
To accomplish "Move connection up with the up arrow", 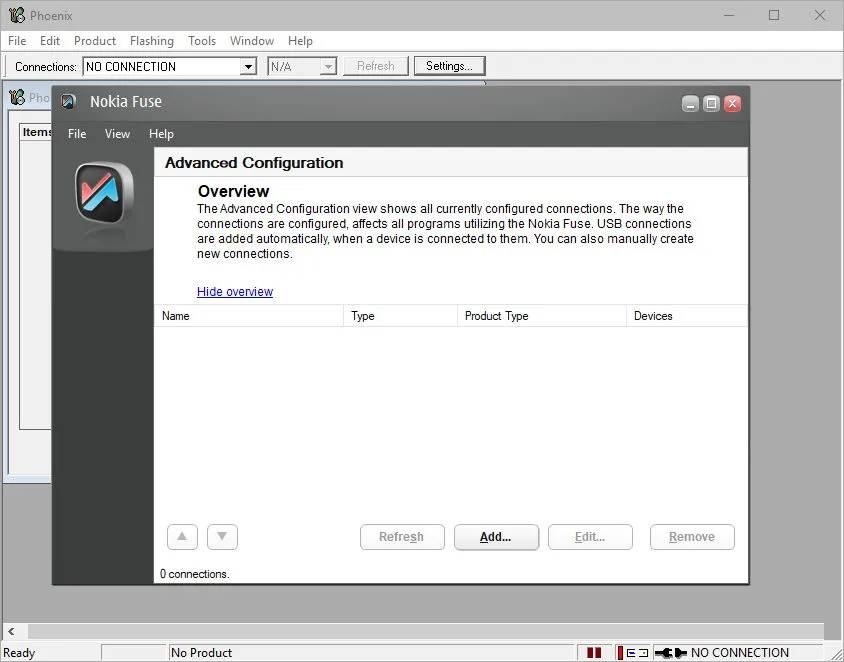I will [182, 537].
